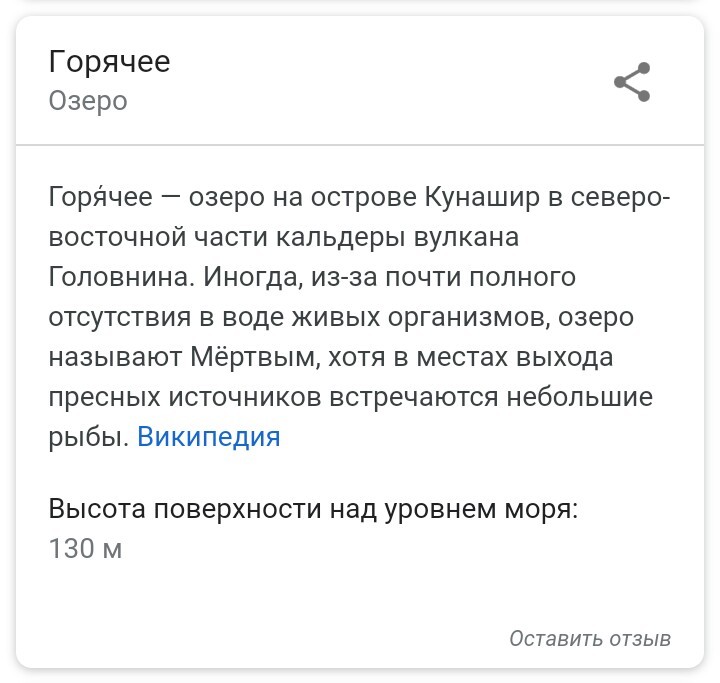Click the word рыбы before Википедия
The image size is (720, 683).
coord(89,437)
